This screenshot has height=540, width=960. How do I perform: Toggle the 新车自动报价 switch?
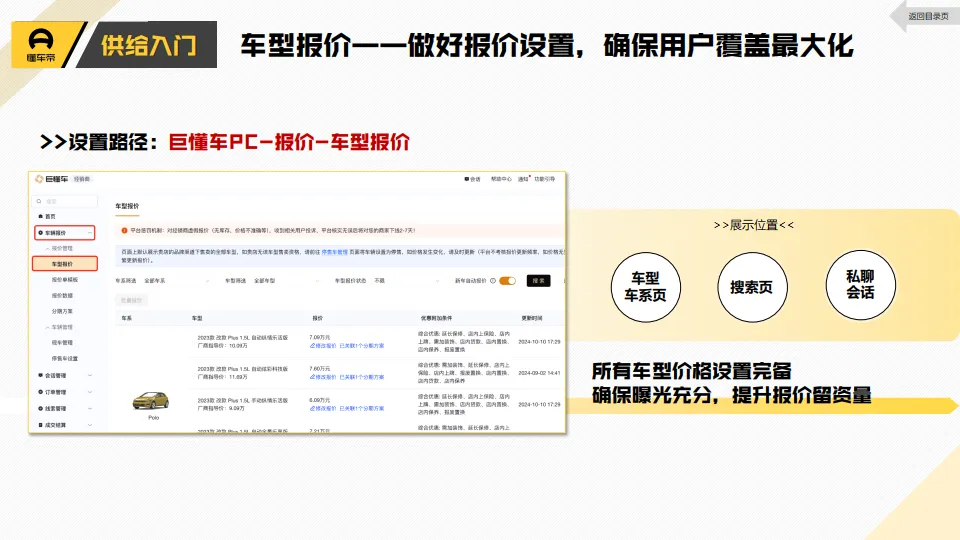click(x=508, y=281)
